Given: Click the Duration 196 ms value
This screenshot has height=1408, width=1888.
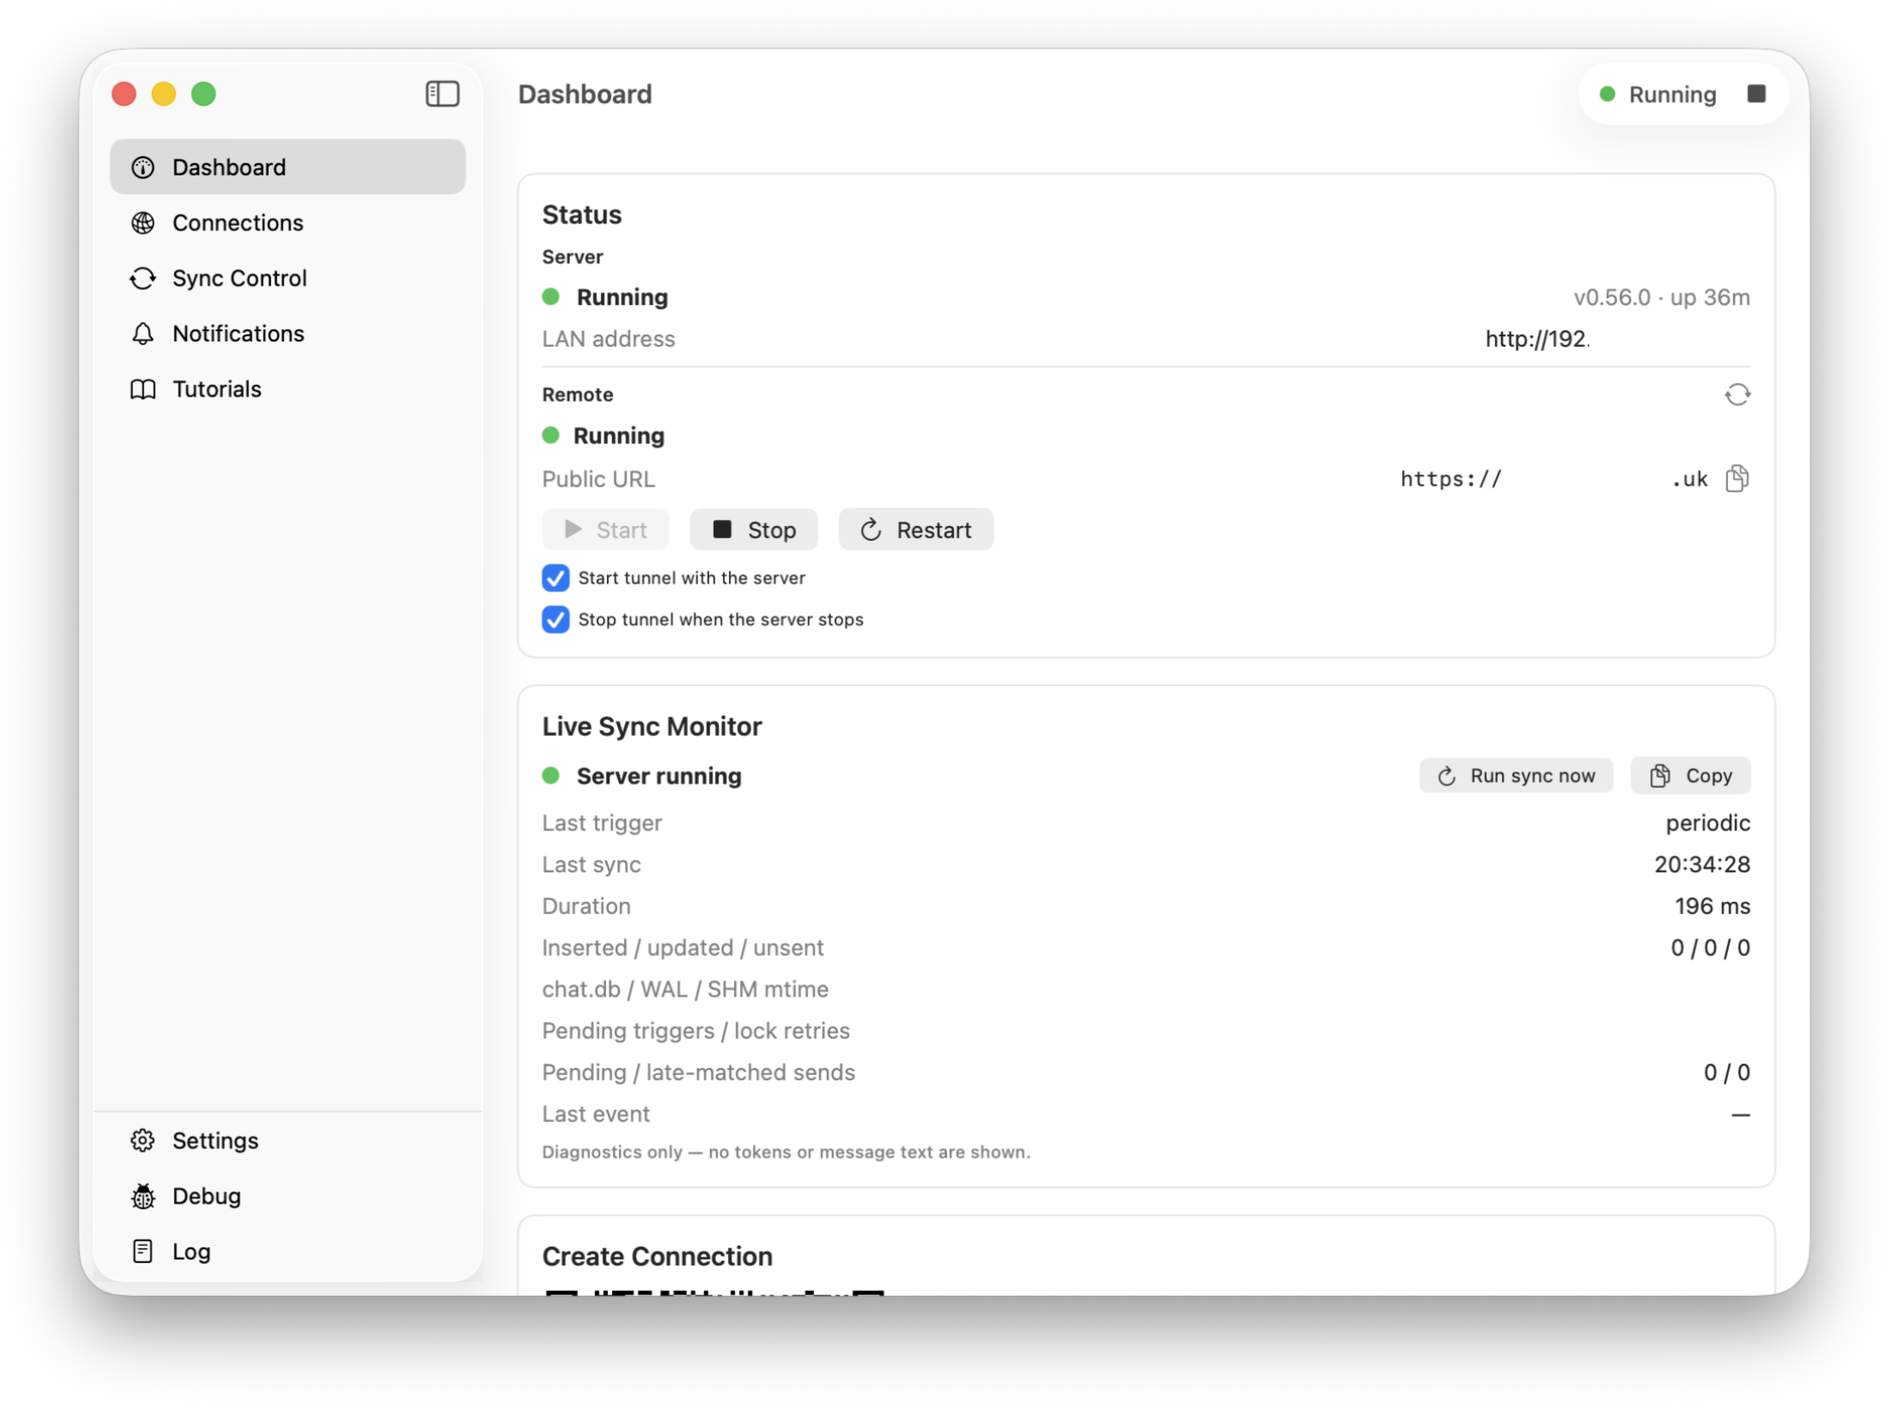Looking at the screenshot, I should point(1712,906).
